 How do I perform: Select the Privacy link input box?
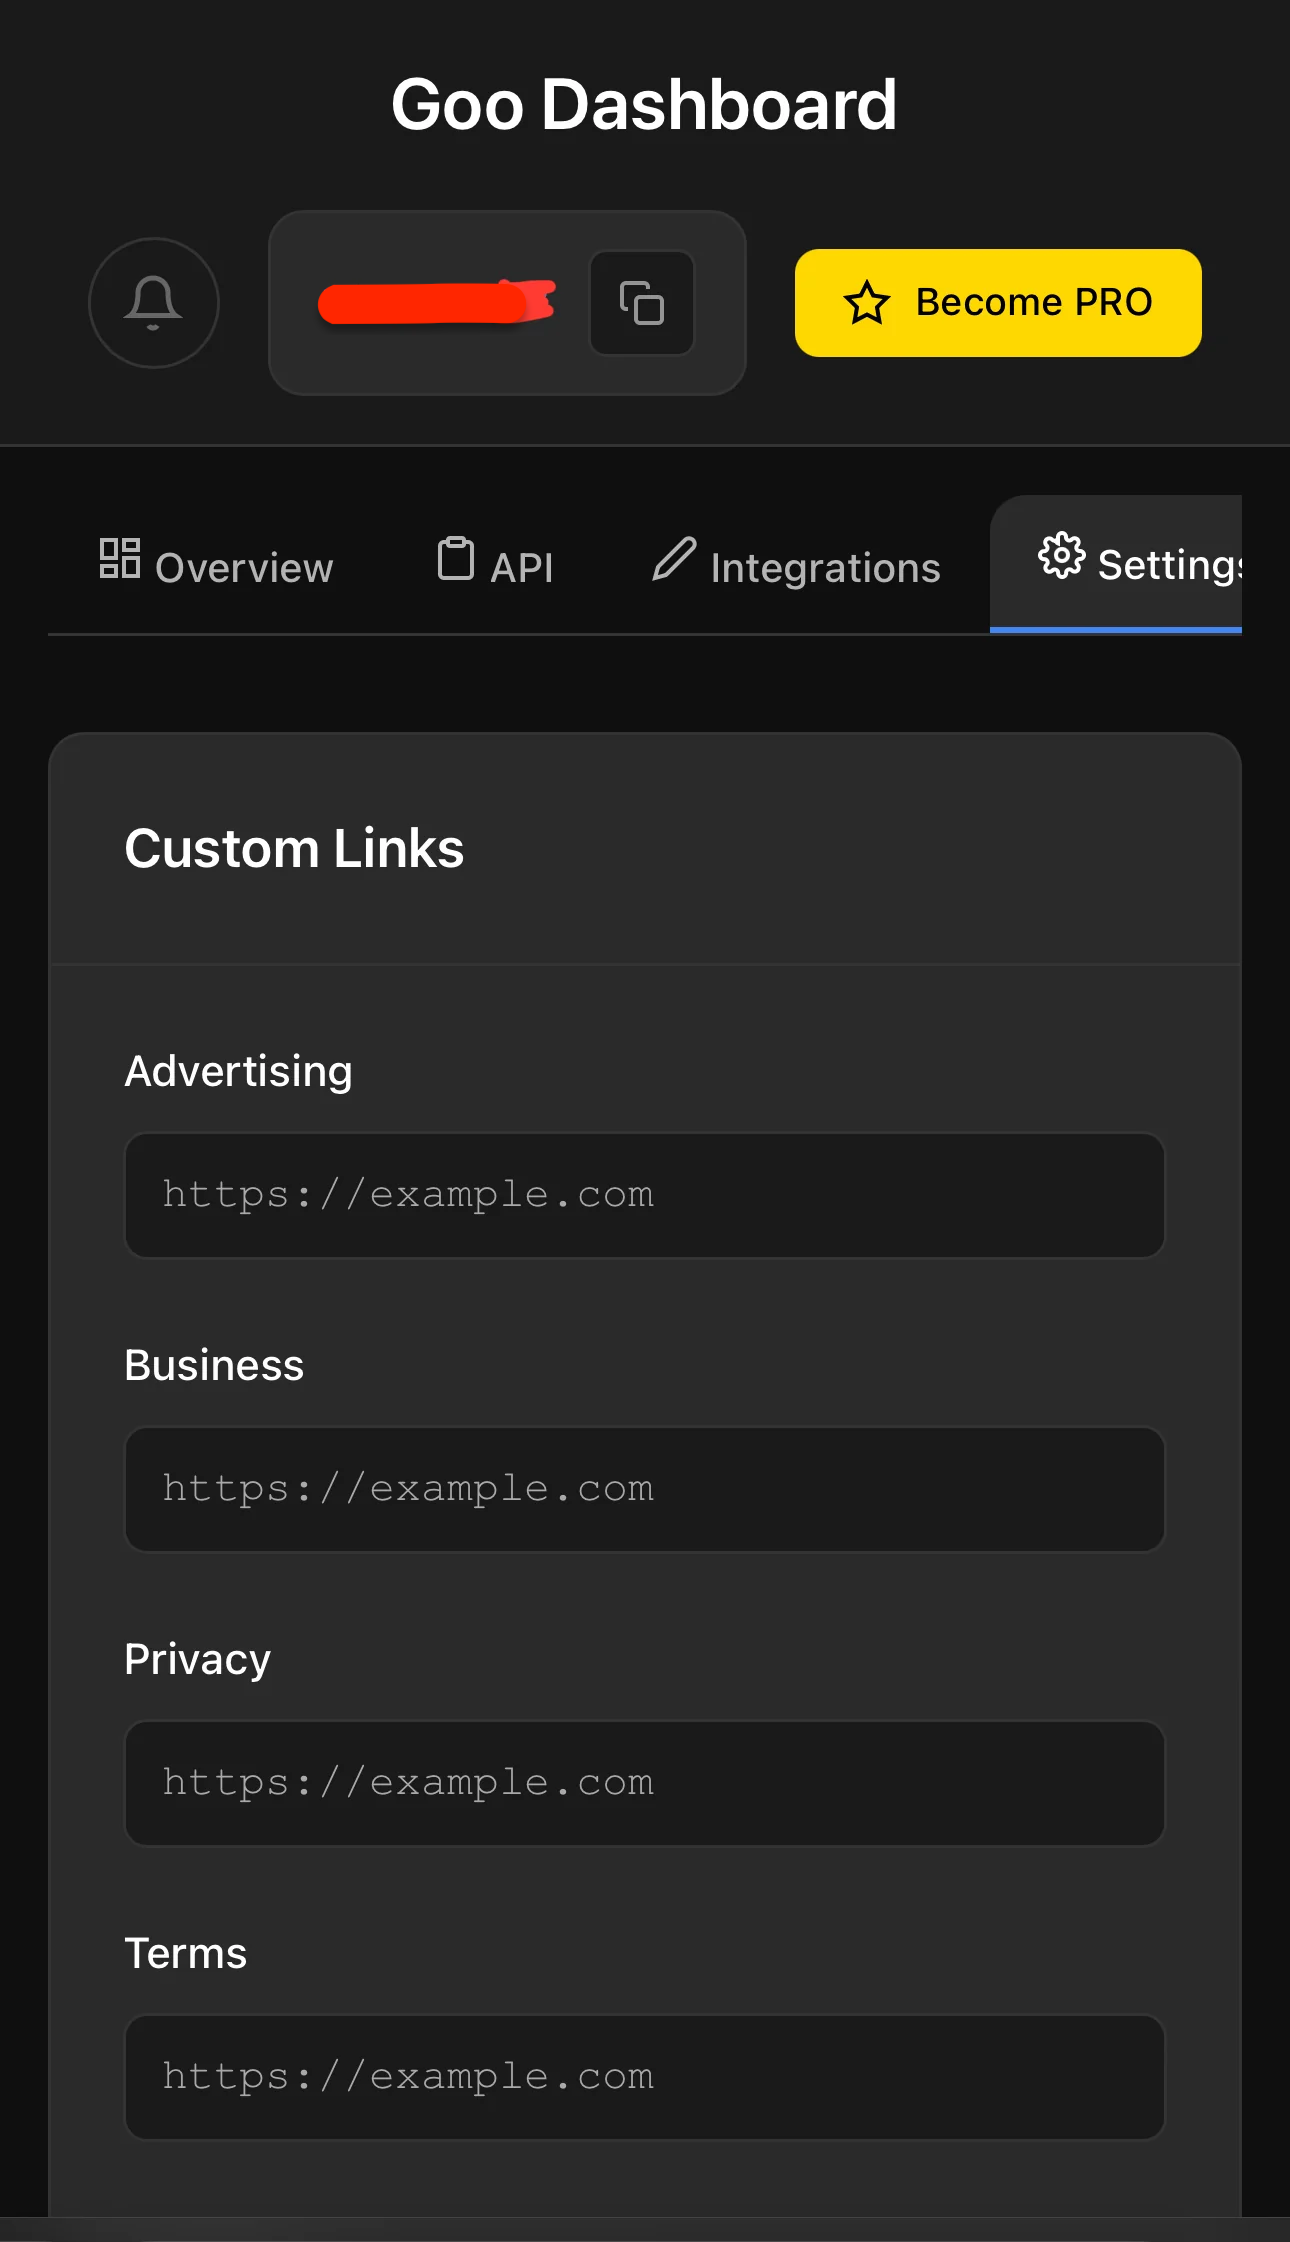click(x=644, y=1783)
